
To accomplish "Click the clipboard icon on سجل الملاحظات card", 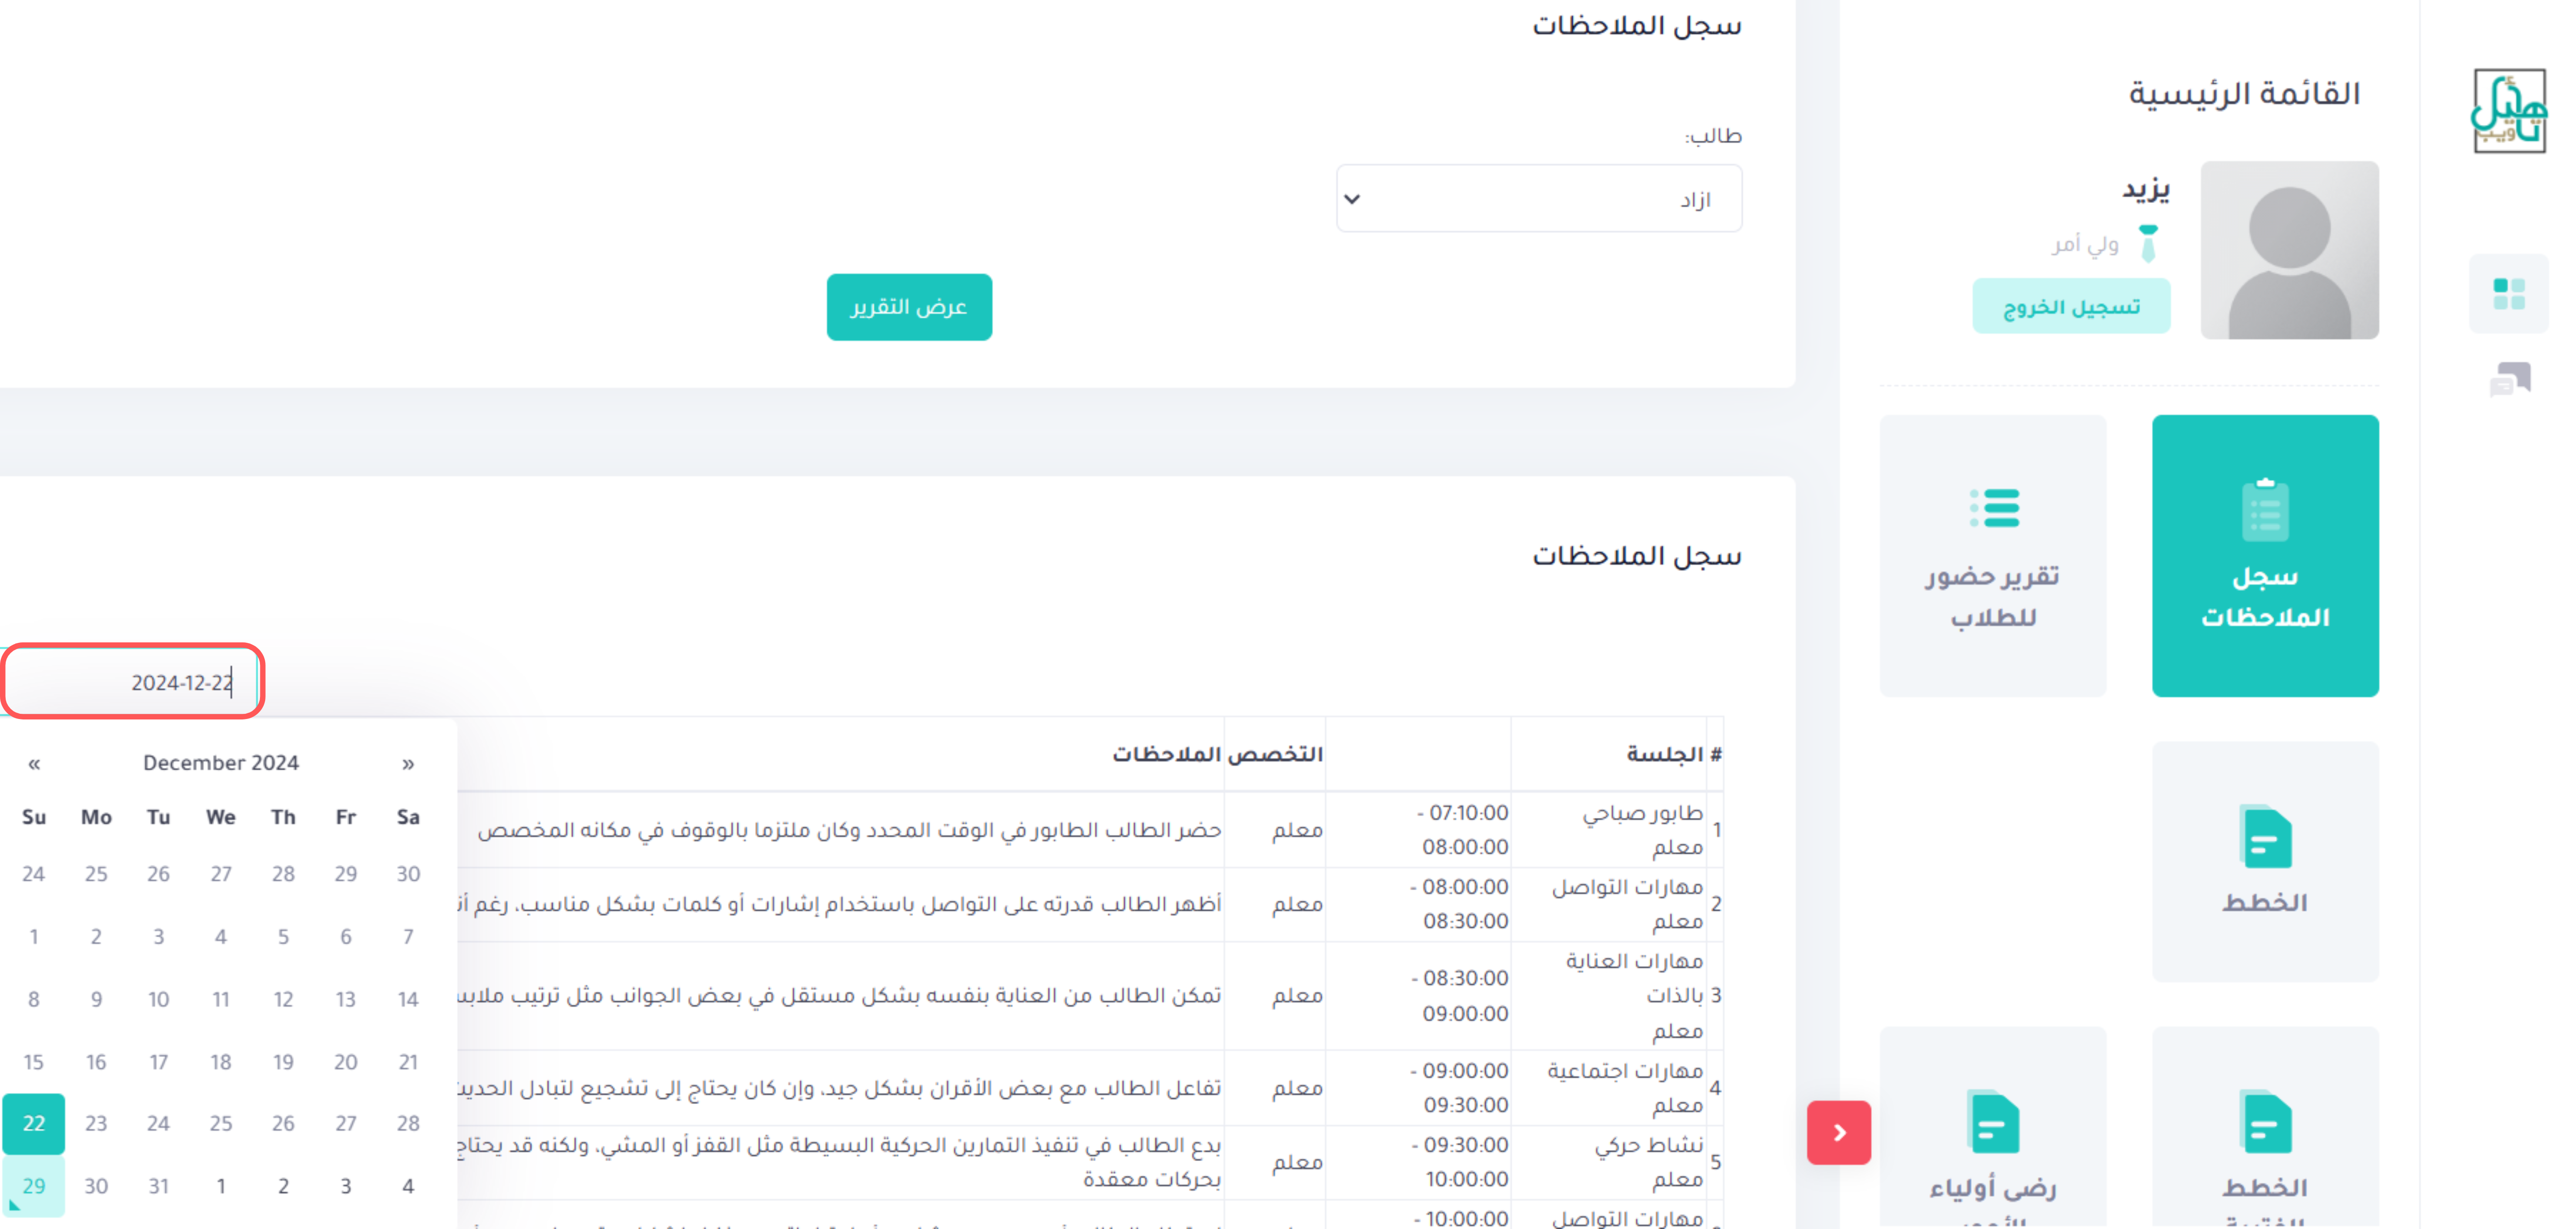I will point(2265,510).
